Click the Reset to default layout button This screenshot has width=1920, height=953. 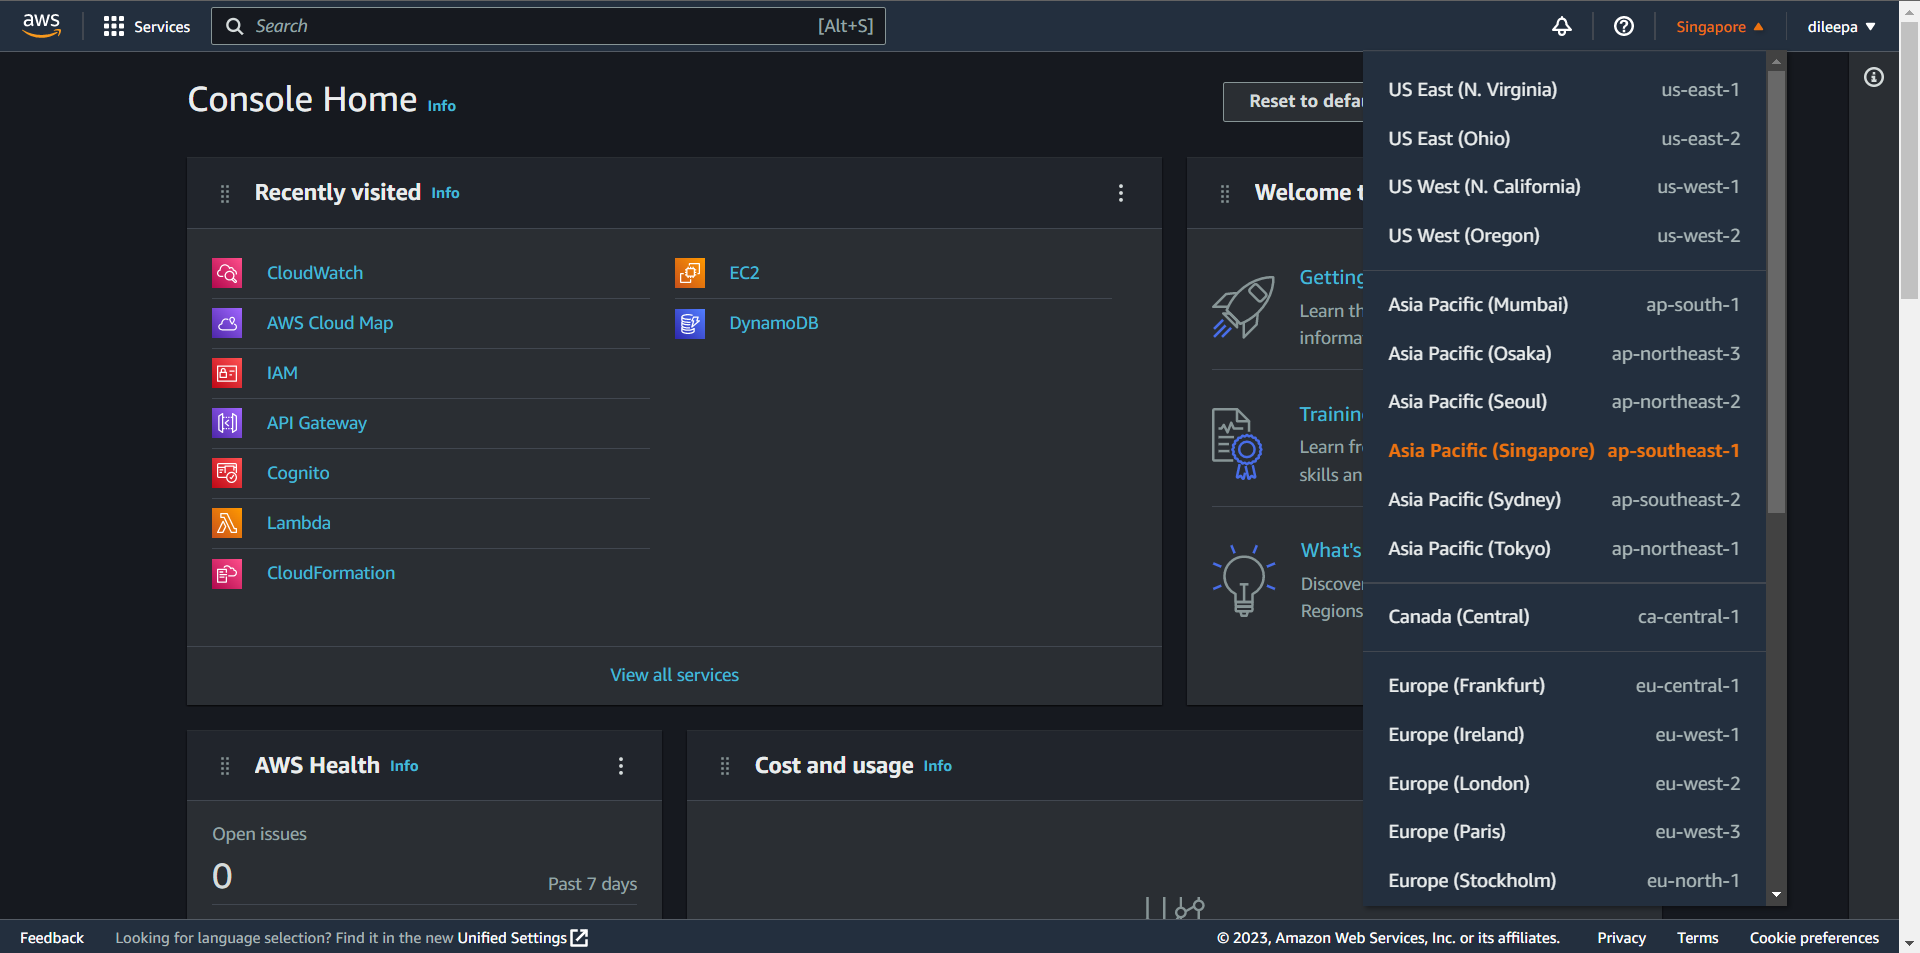pyautogui.click(x=1294, y=101)
